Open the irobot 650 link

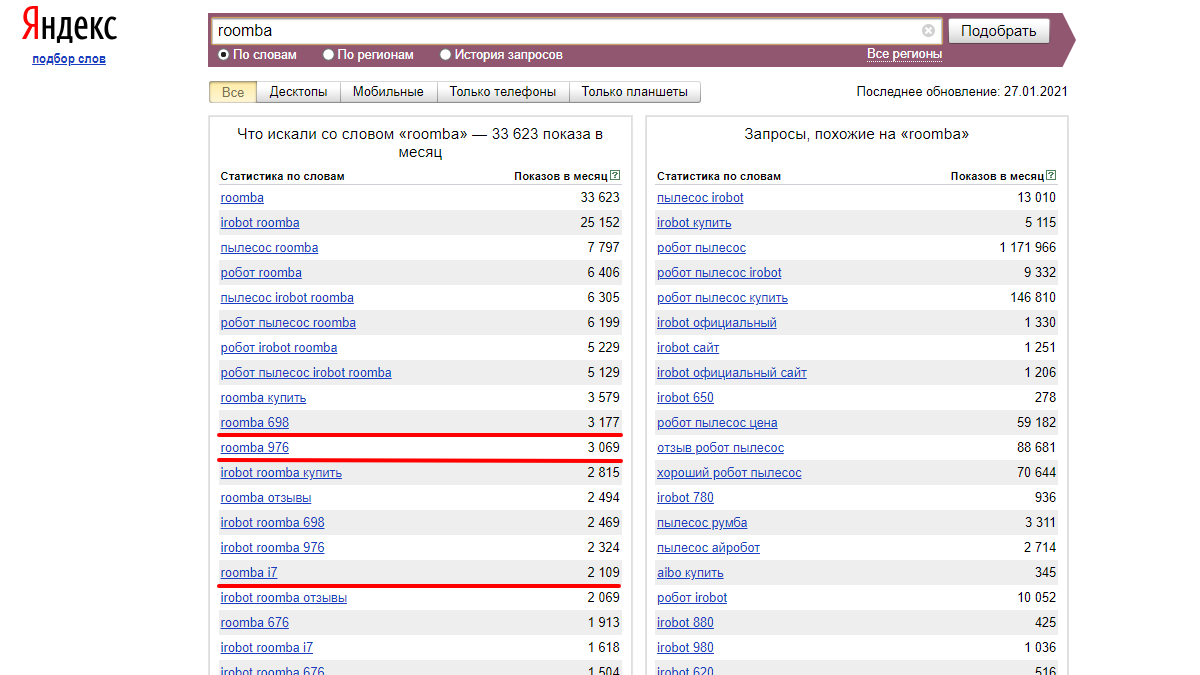click(685, 398)
